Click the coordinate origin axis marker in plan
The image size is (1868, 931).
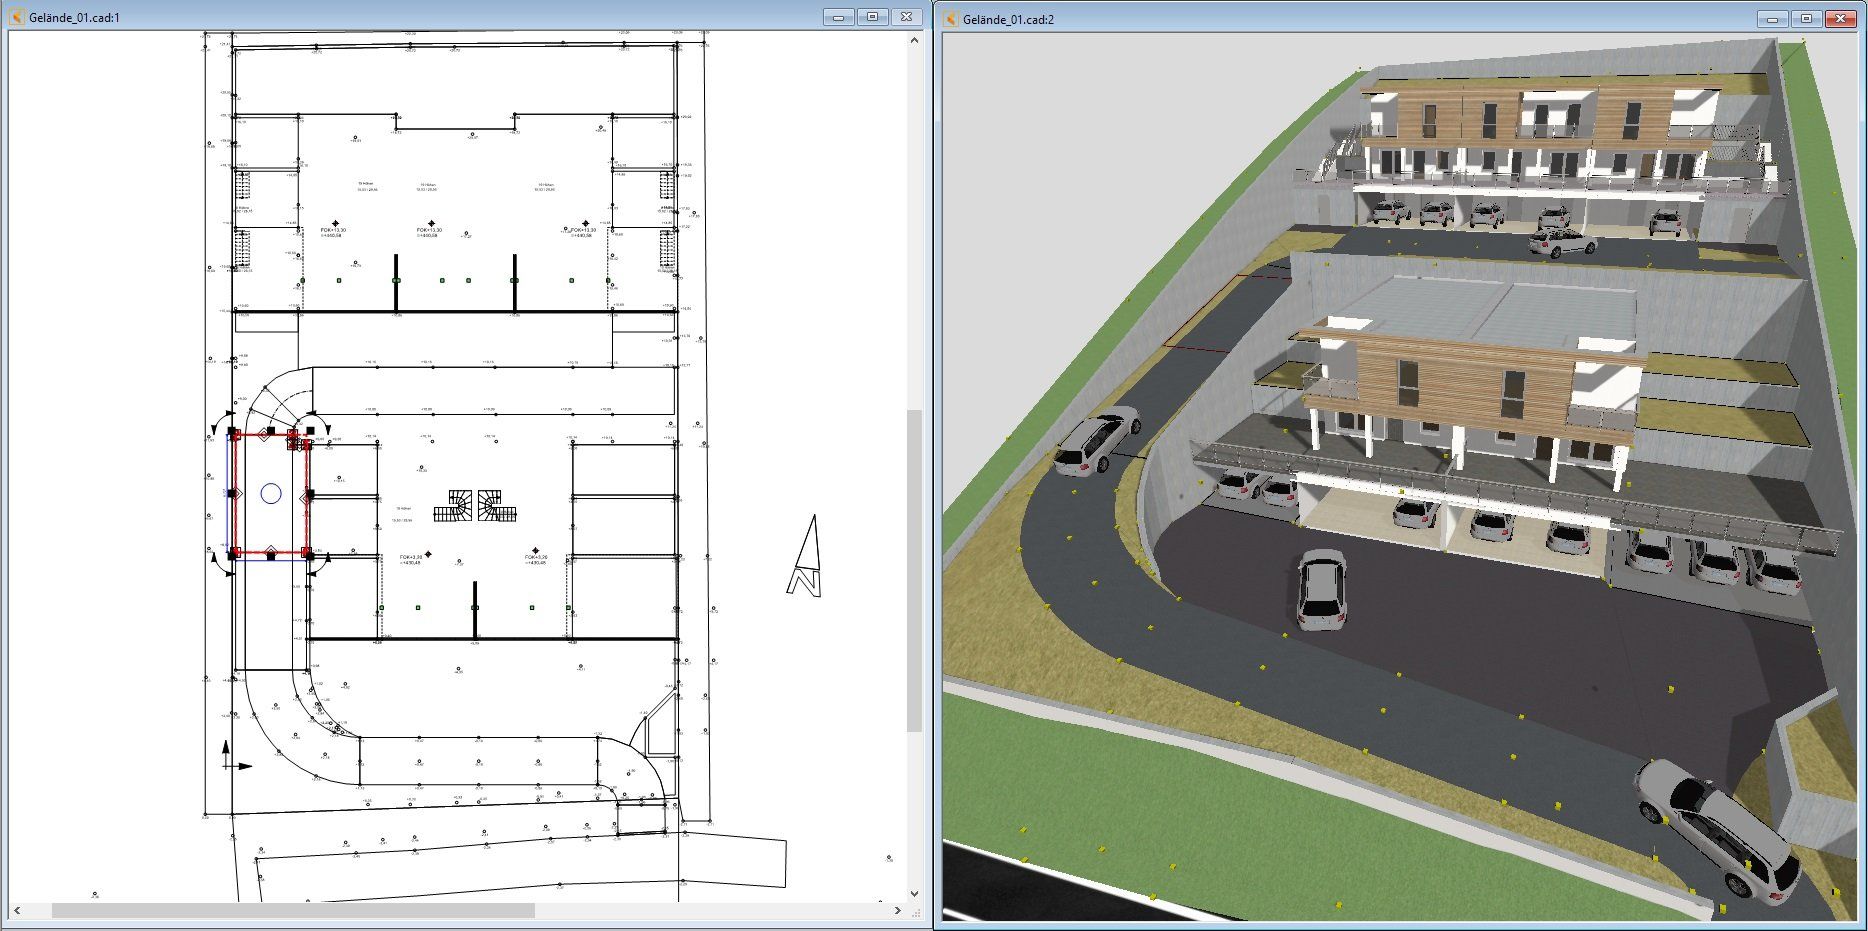[x=228, y=764]
